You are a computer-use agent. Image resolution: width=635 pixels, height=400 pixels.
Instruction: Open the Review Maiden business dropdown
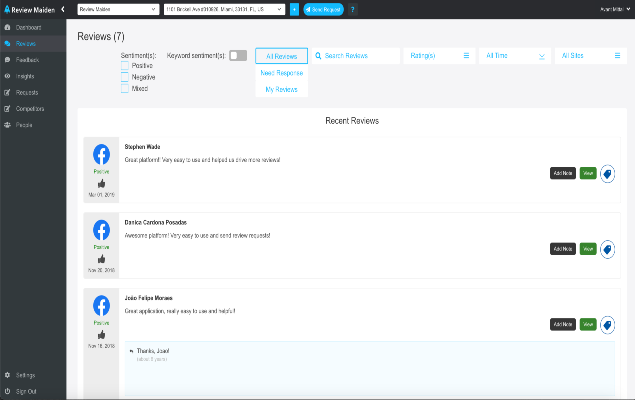(x=118, y=9)
